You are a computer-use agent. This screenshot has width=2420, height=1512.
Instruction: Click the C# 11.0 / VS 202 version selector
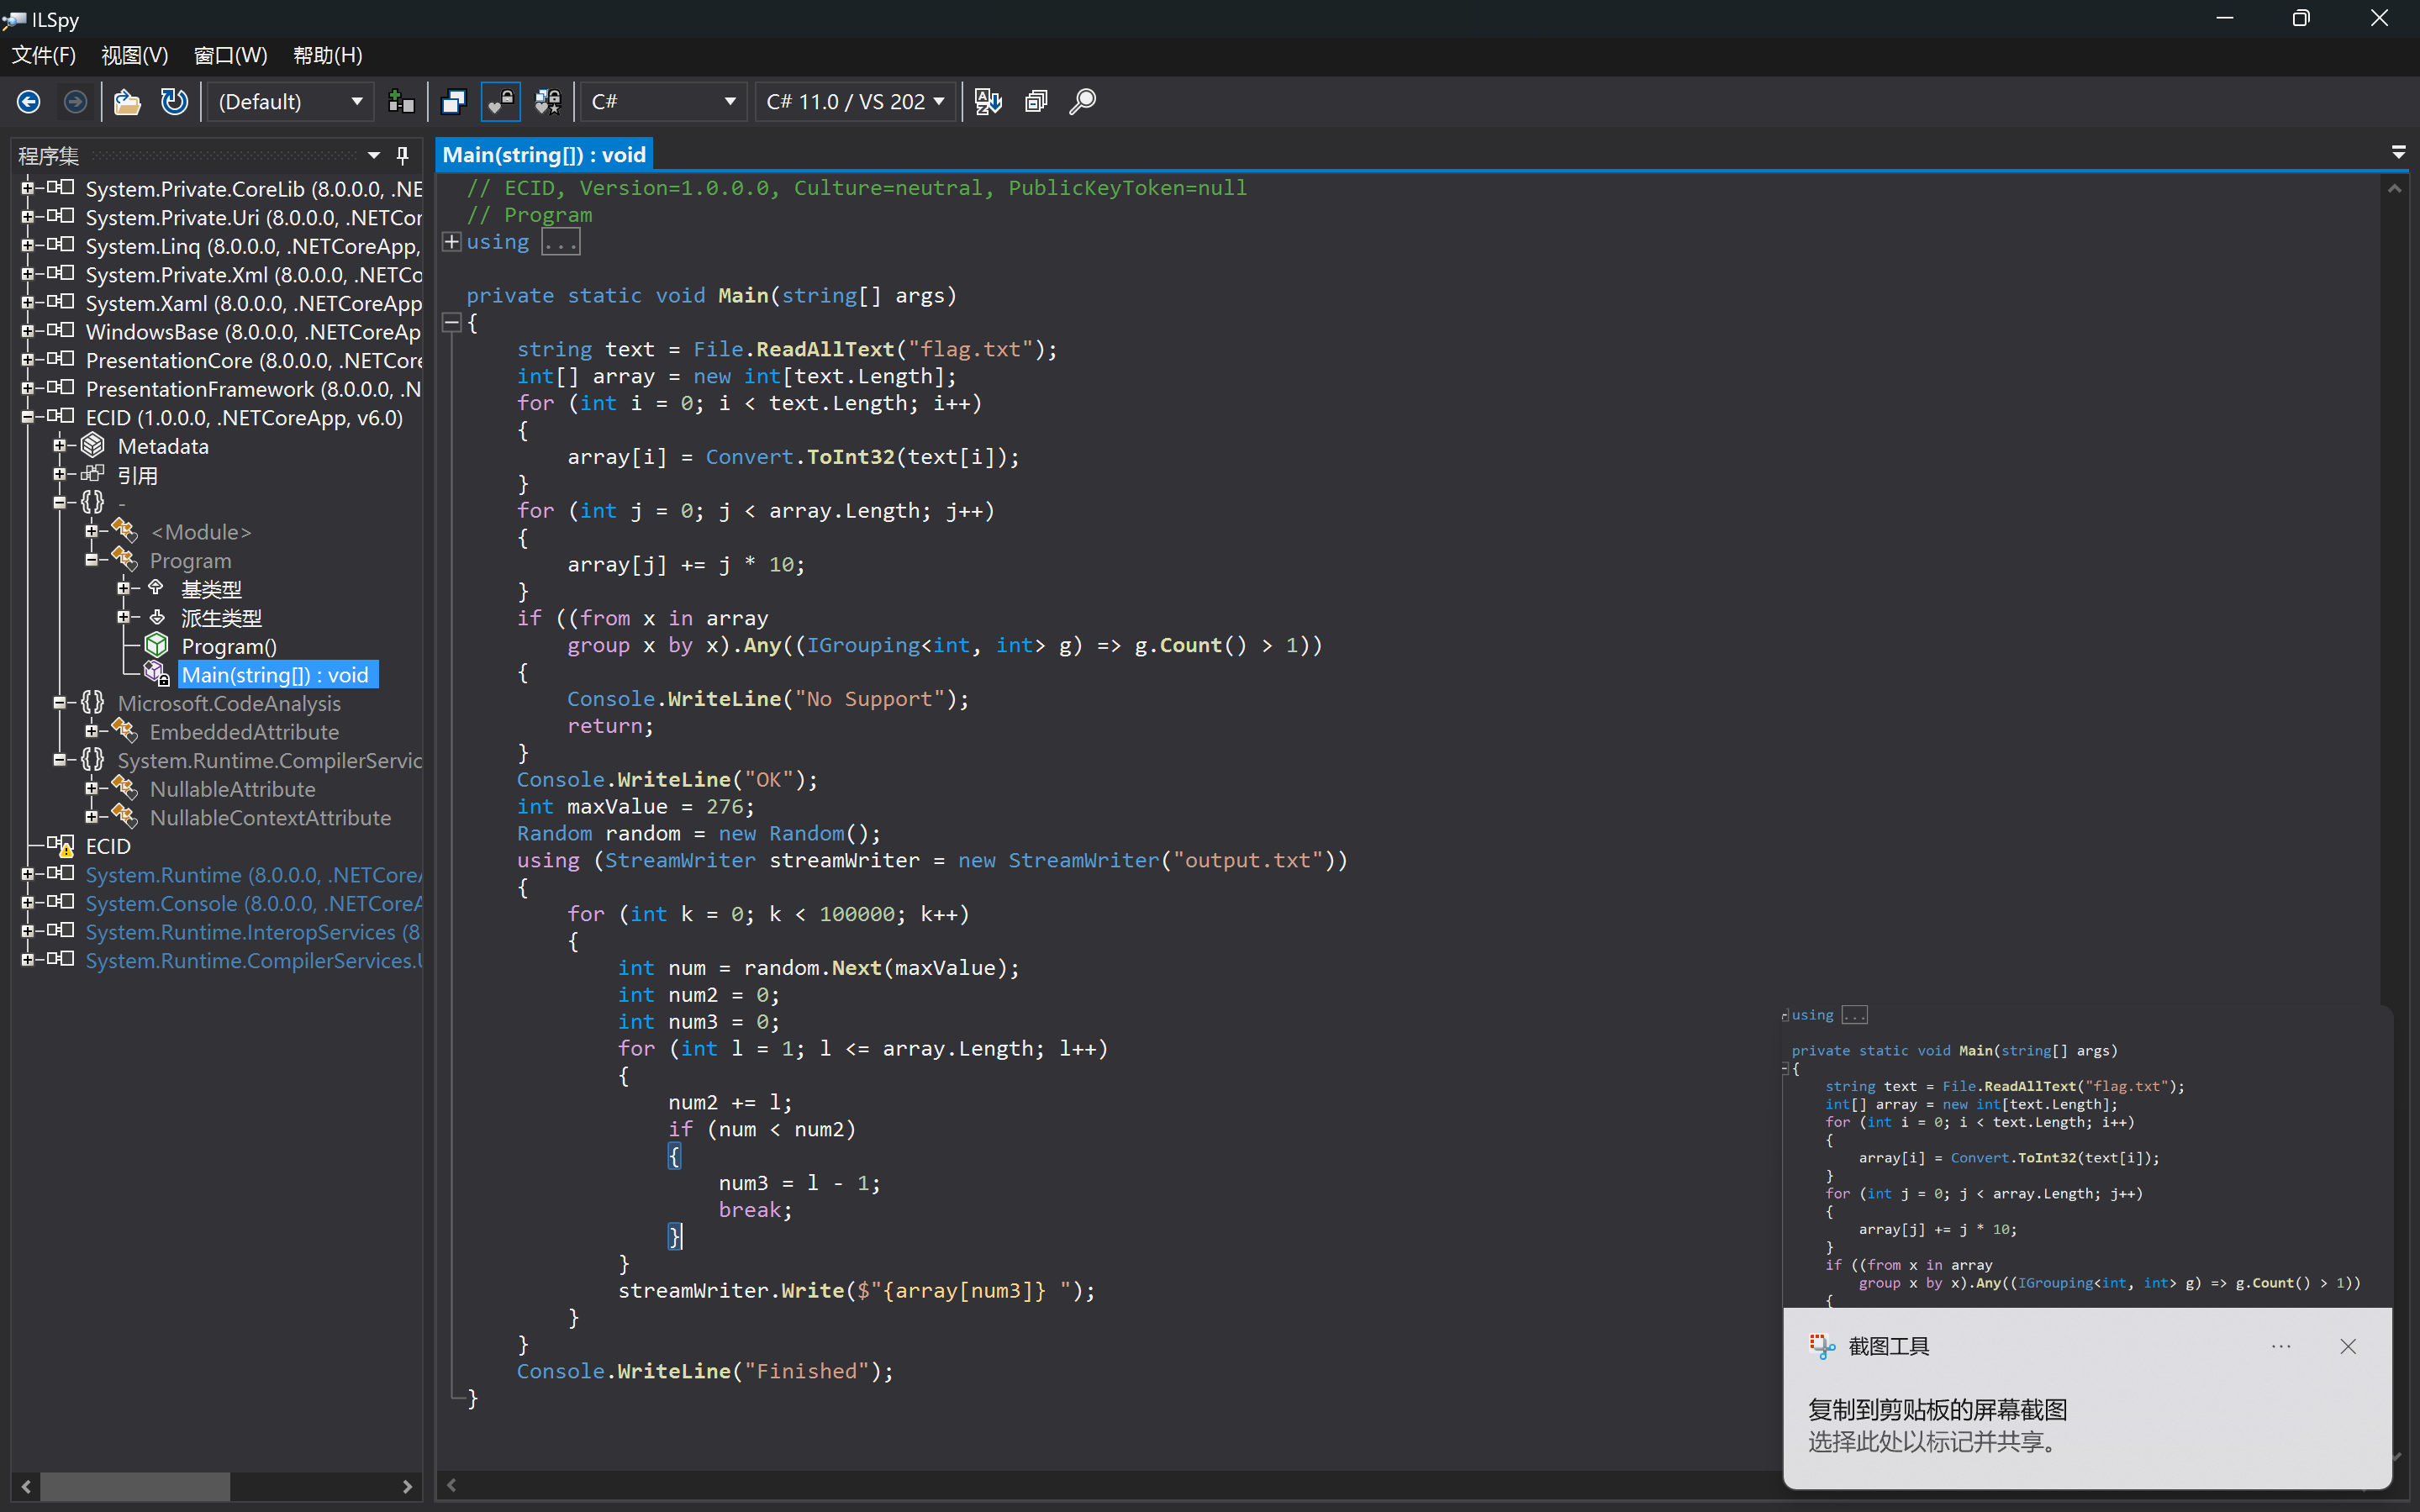855,102
